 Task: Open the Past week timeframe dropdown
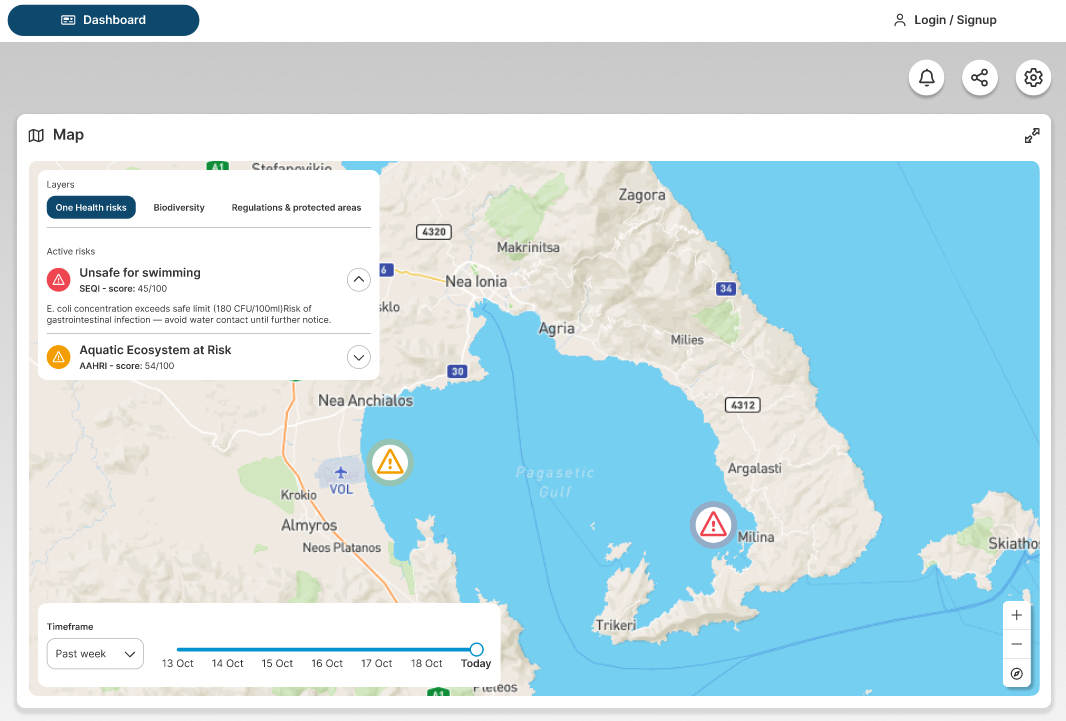(x=95, y=654)
